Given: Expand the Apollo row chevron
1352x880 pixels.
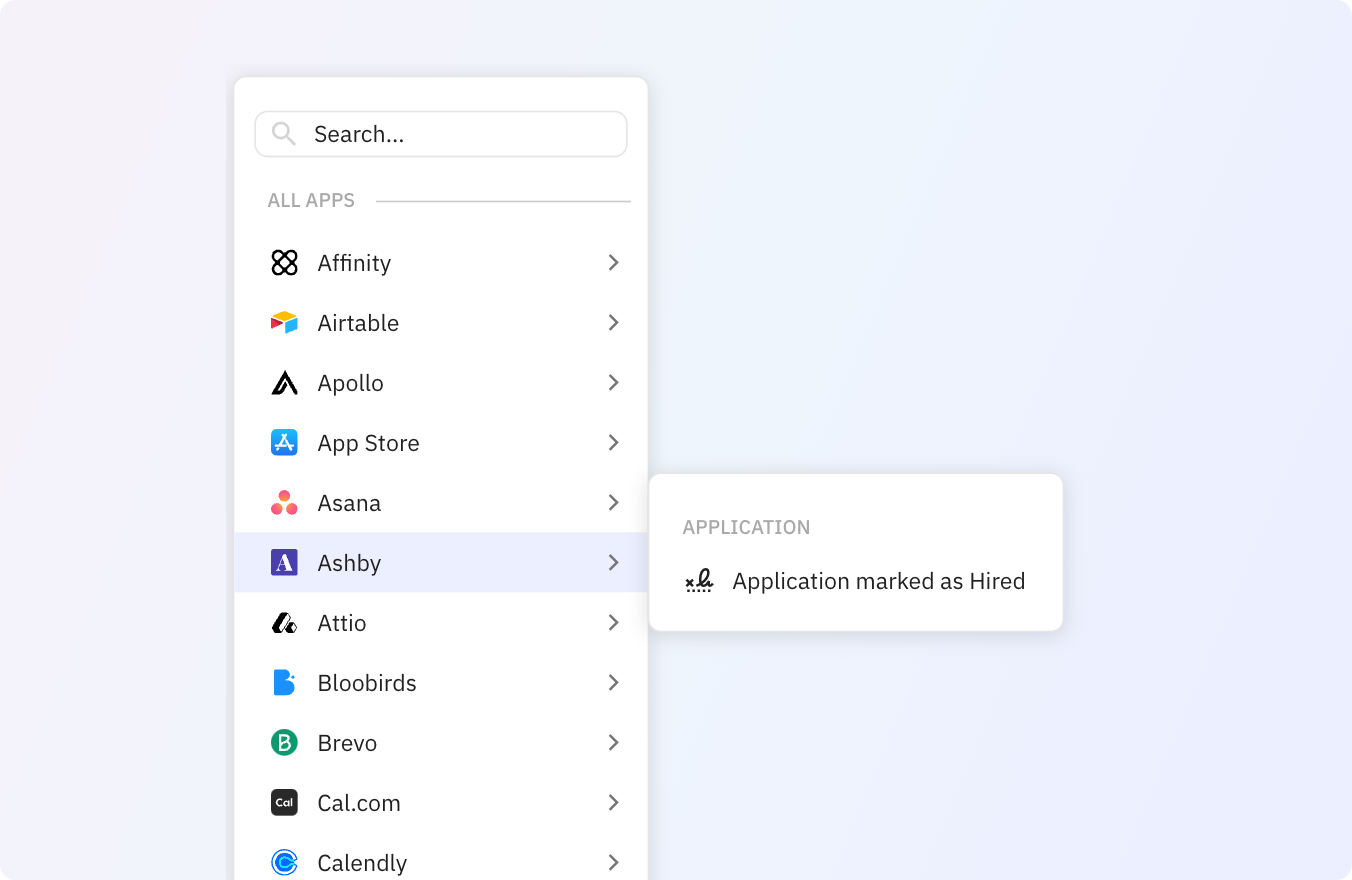Looking at the screenshot, I should [614, 383].
